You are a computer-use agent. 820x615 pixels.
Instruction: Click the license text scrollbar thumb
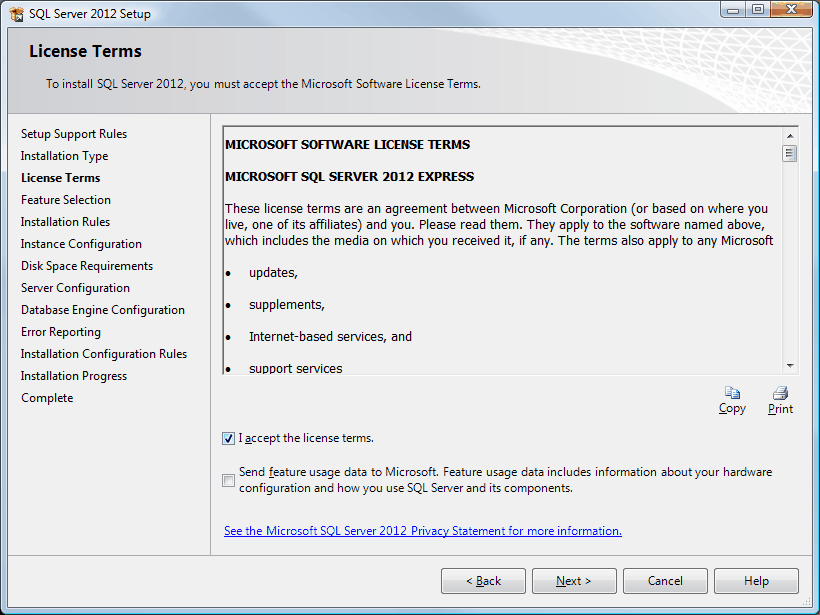[x=790, y=154]
